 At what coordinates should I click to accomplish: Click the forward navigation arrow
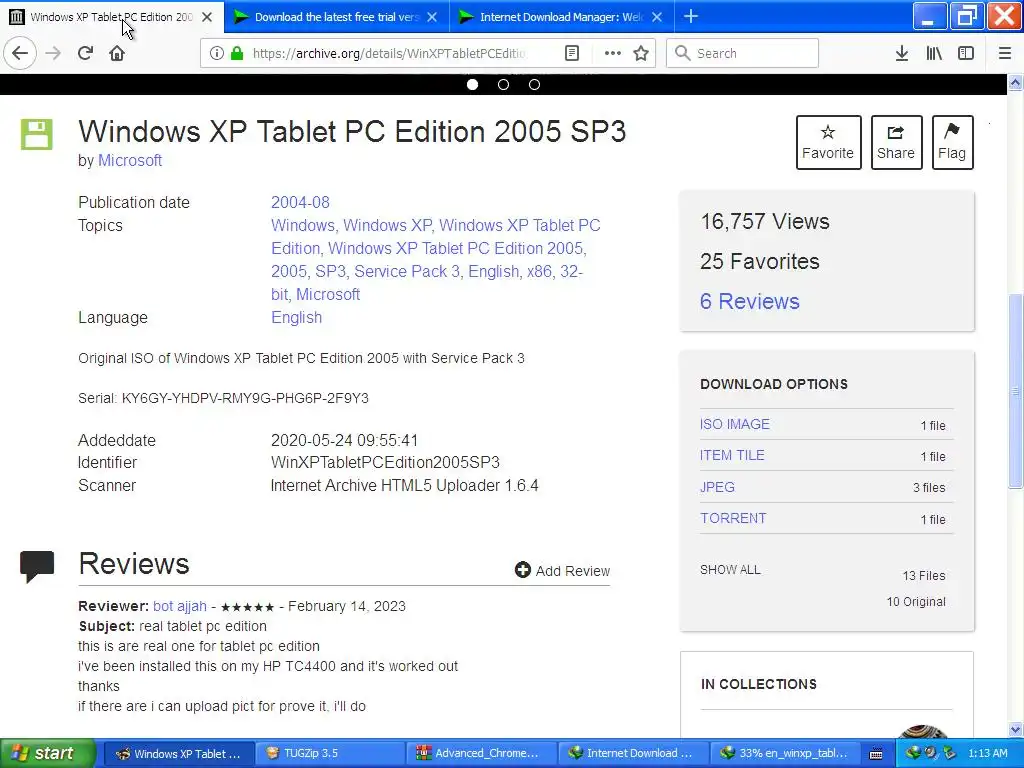[53, 53]
